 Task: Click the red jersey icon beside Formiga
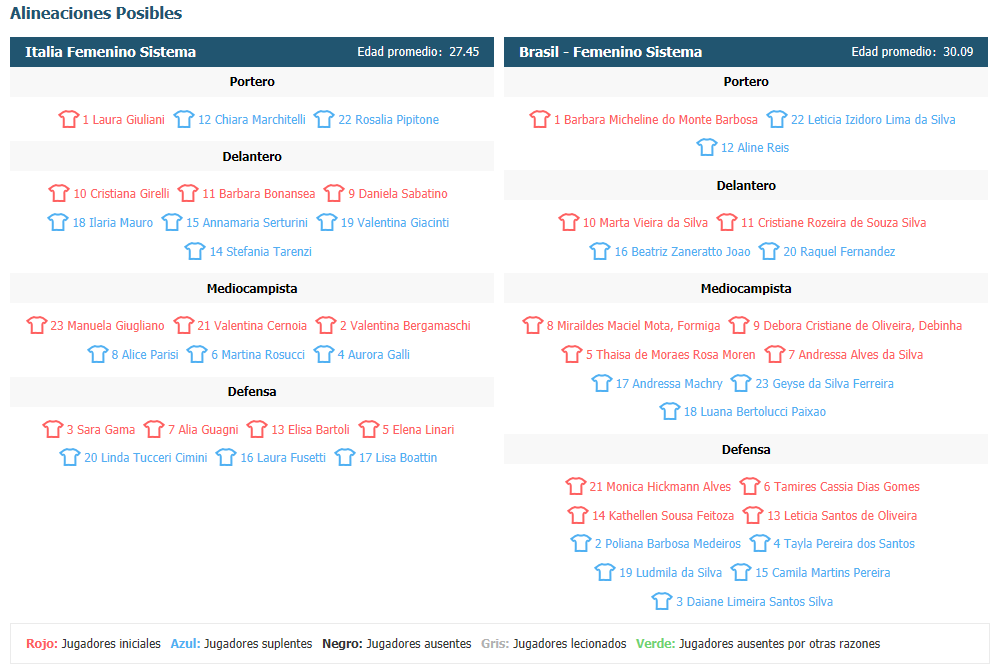[533, 325]
